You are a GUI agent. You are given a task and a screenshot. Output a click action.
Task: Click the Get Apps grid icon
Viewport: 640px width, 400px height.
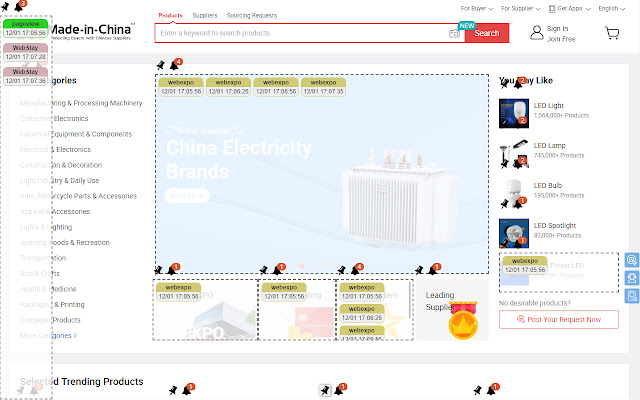pyautogui.click(x=552, y=9)
